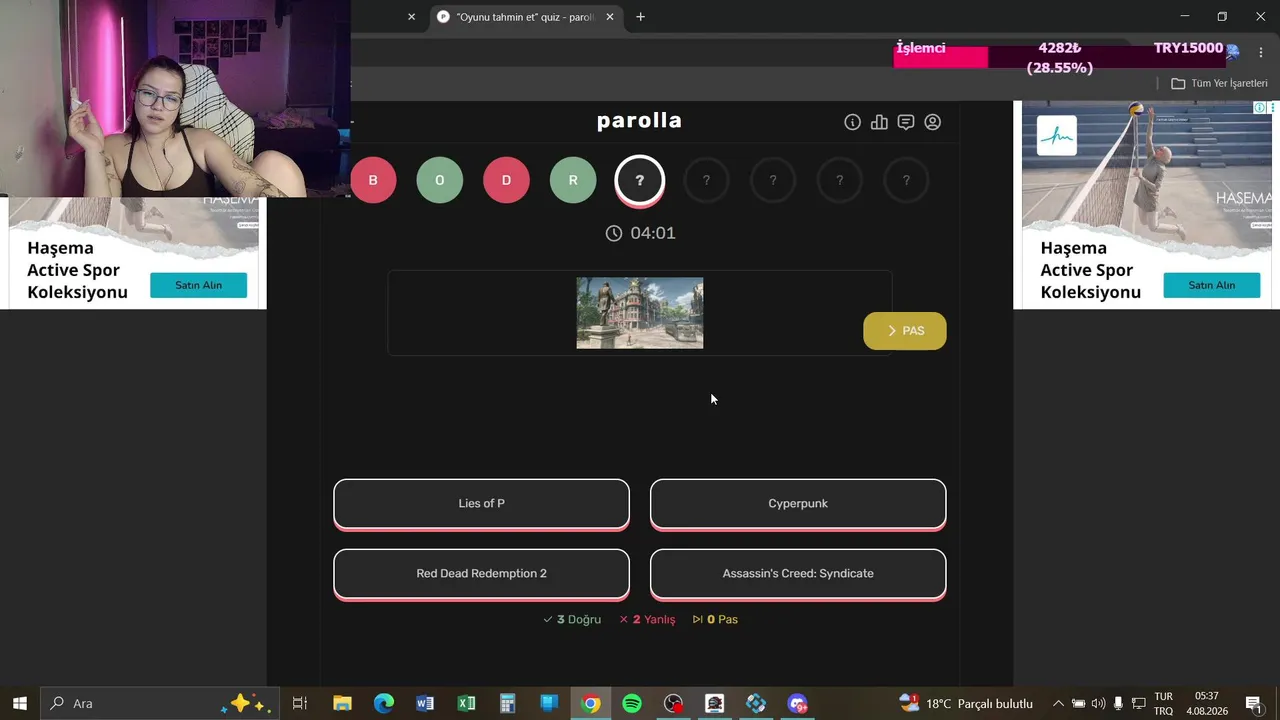
Task: Click the 04:01 countdown timer
Action: [x=640, y=233]
